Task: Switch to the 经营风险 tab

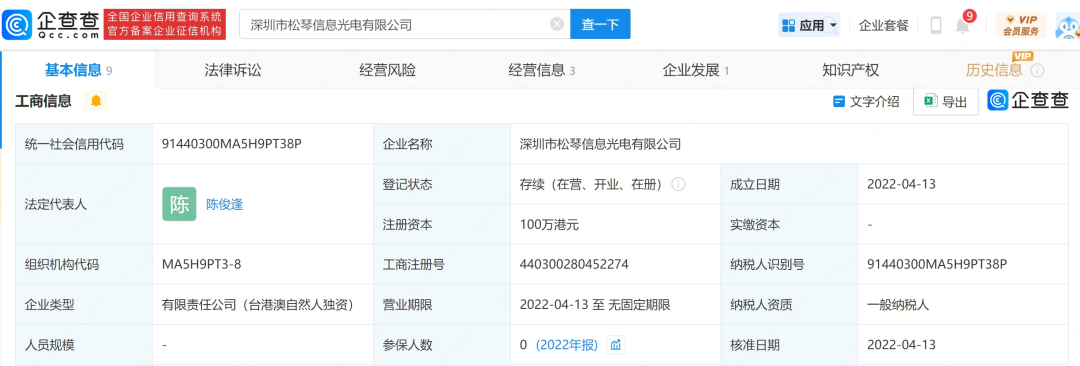Action: click(x=388, y=70)
